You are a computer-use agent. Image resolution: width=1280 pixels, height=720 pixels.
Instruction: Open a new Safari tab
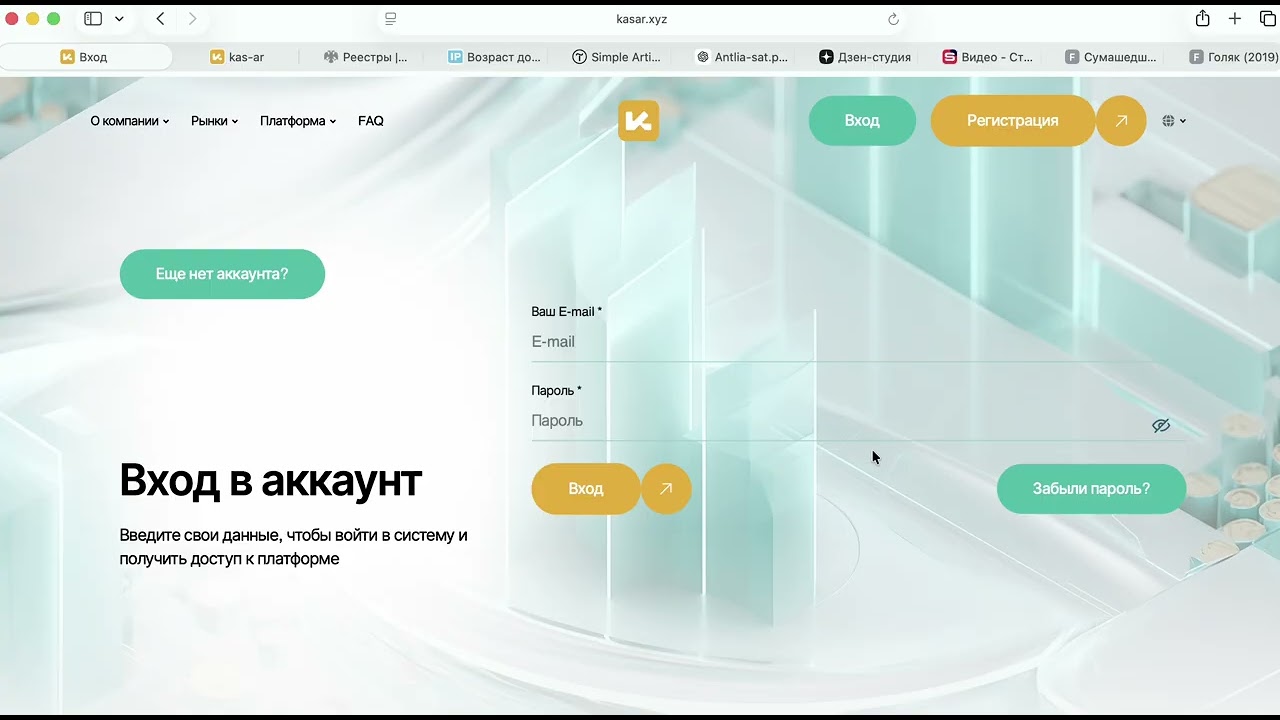tap(1235, 19)
